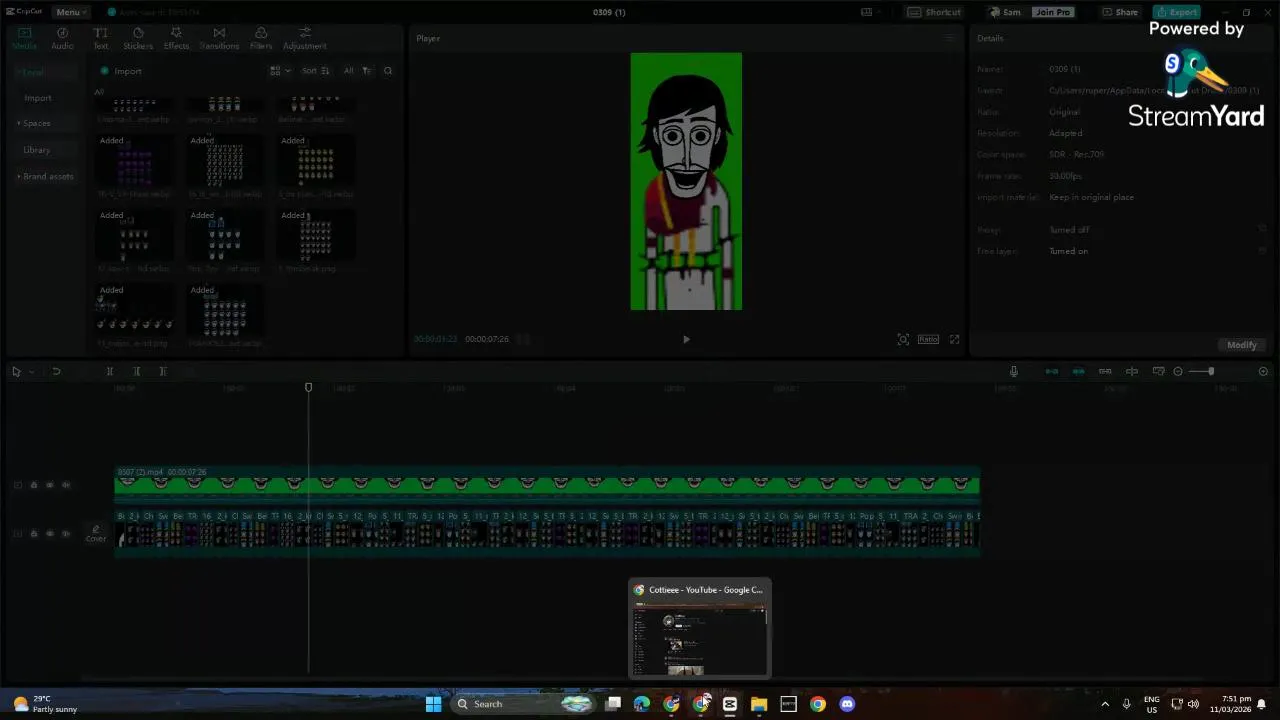
Task: Click the Join Pro button
Action: click(x=1053, y=12)
